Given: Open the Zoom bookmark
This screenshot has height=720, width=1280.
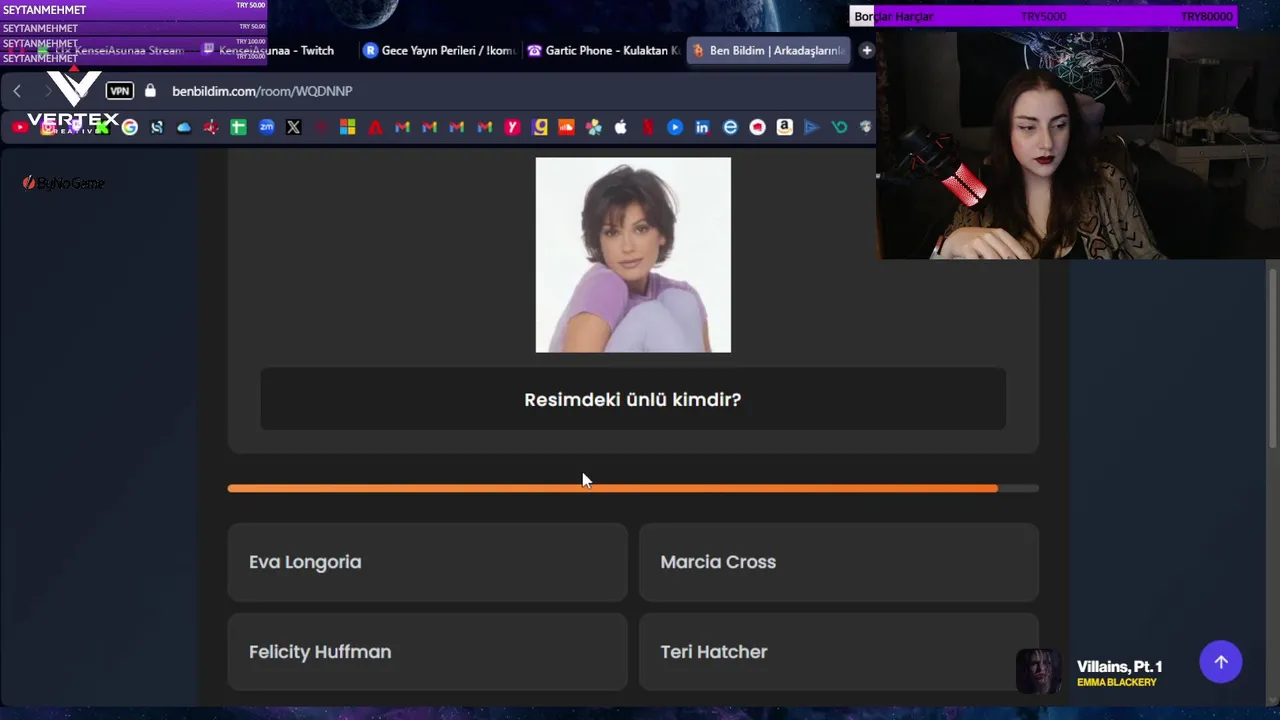Looking at the screenshot, I should (266, 127).
